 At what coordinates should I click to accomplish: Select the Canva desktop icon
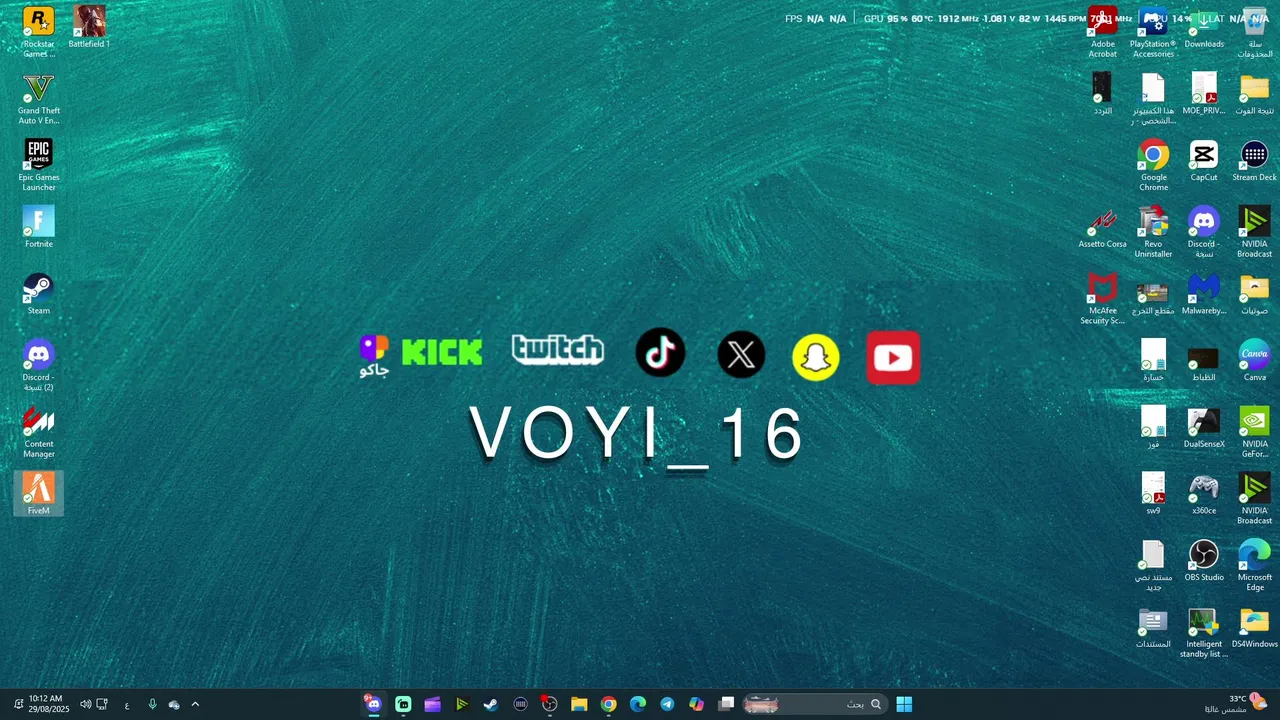click(1254, 360)
